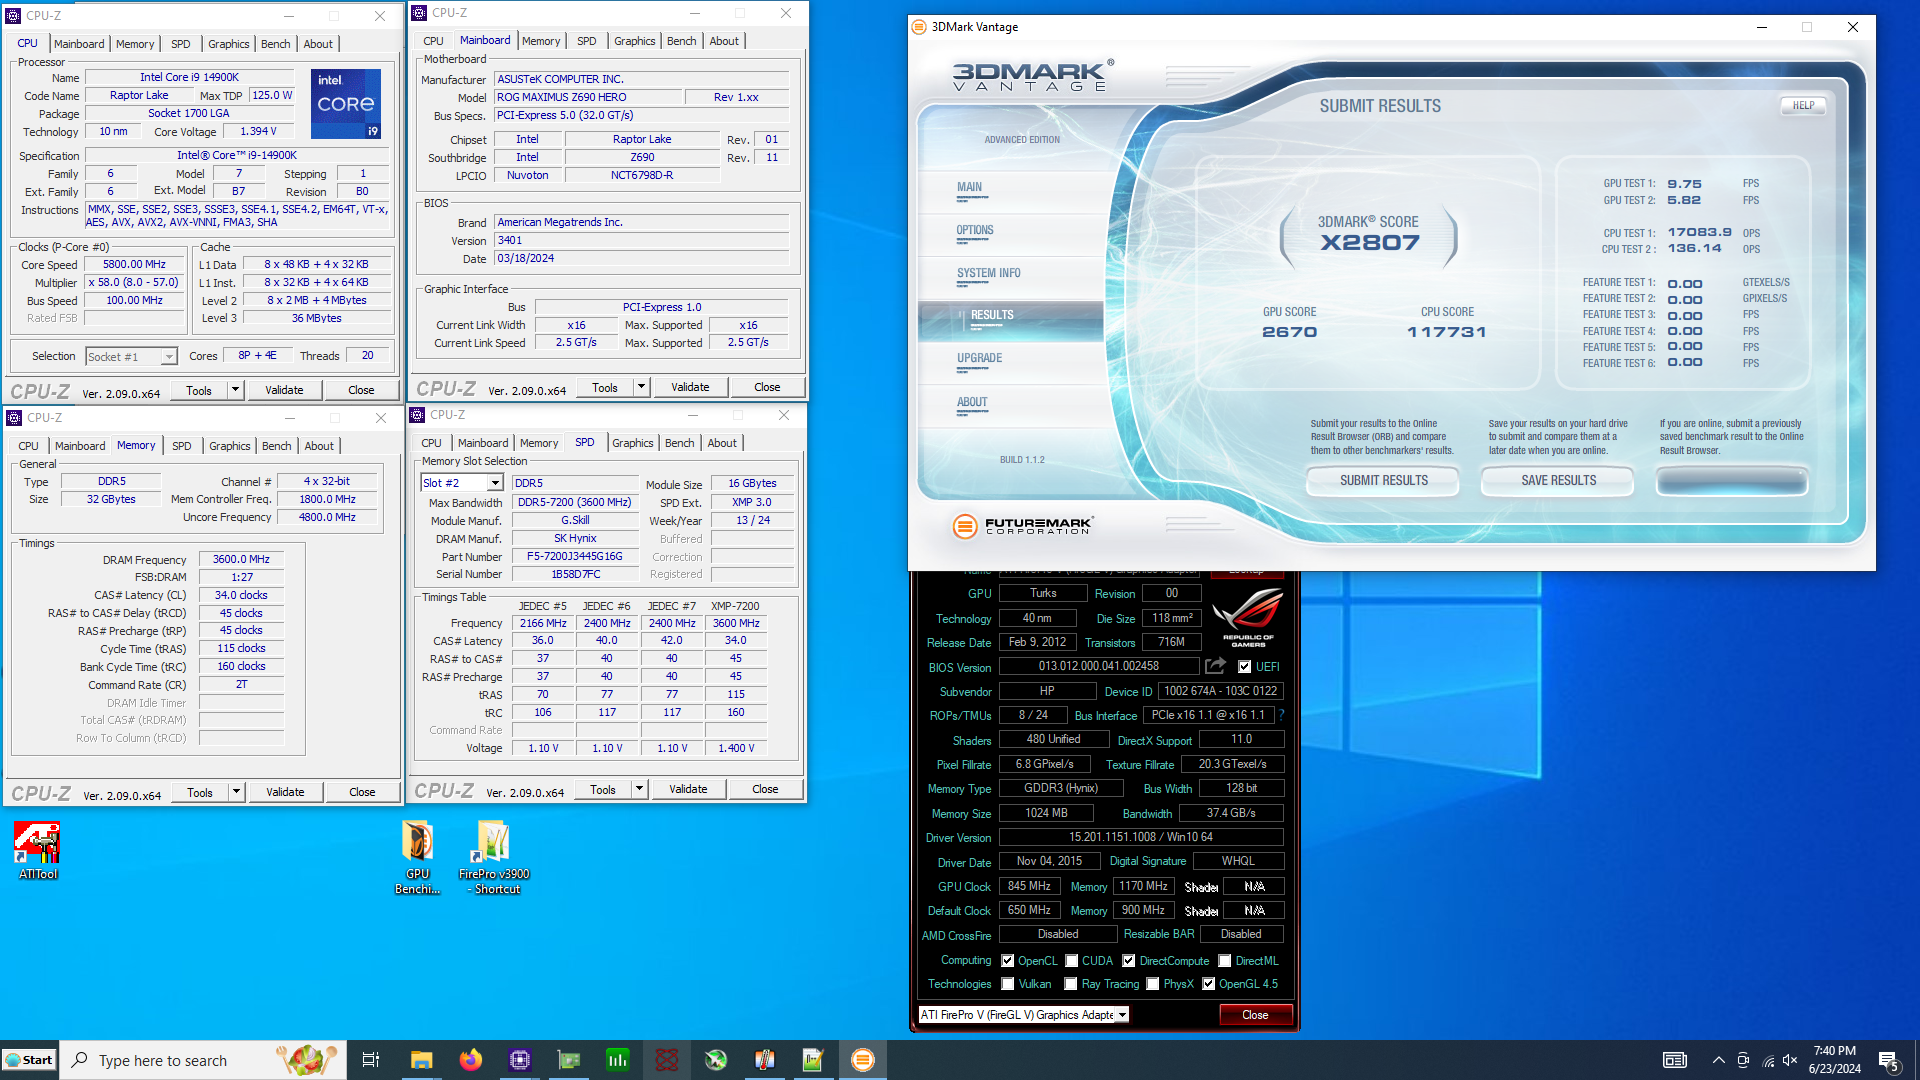Toggle the OpenGL 4.5 checkbox
The height and width of the screenshot is (1080, 1920).
1209,984
